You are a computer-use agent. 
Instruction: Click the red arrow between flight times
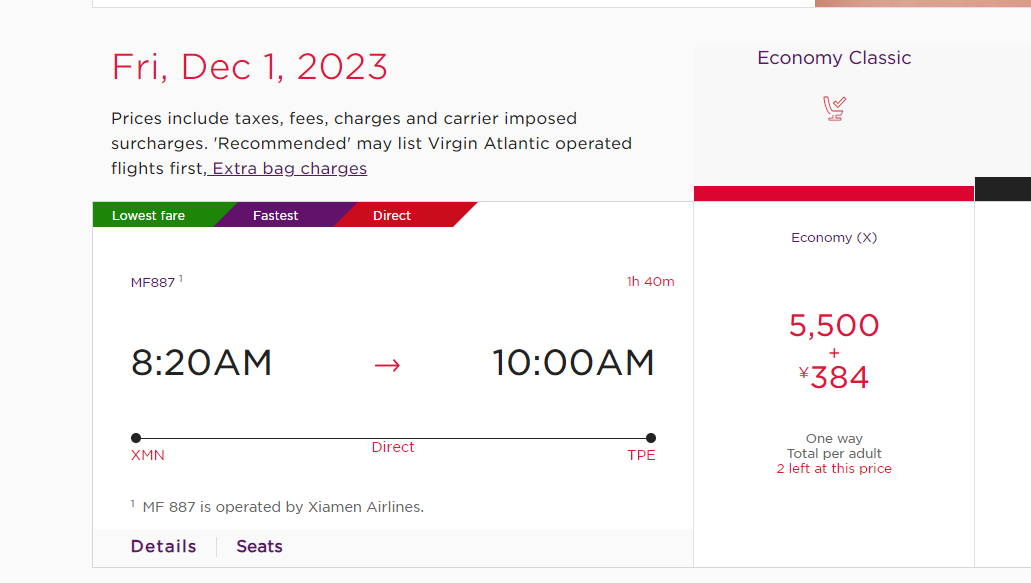(x=387, y=365)
